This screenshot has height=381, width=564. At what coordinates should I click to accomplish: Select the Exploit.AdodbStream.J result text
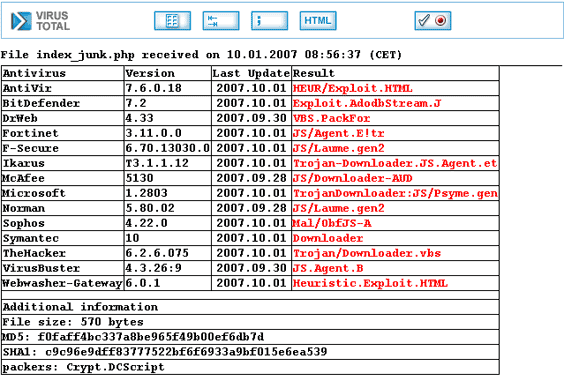(367, 104)
